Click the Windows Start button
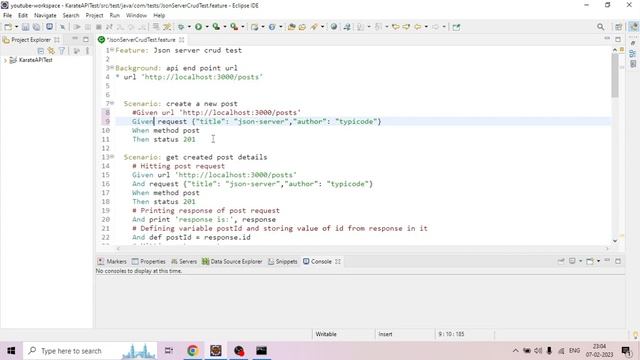Image resolution: width=640 pixels, height=360 pixels. tap(11, 351)
